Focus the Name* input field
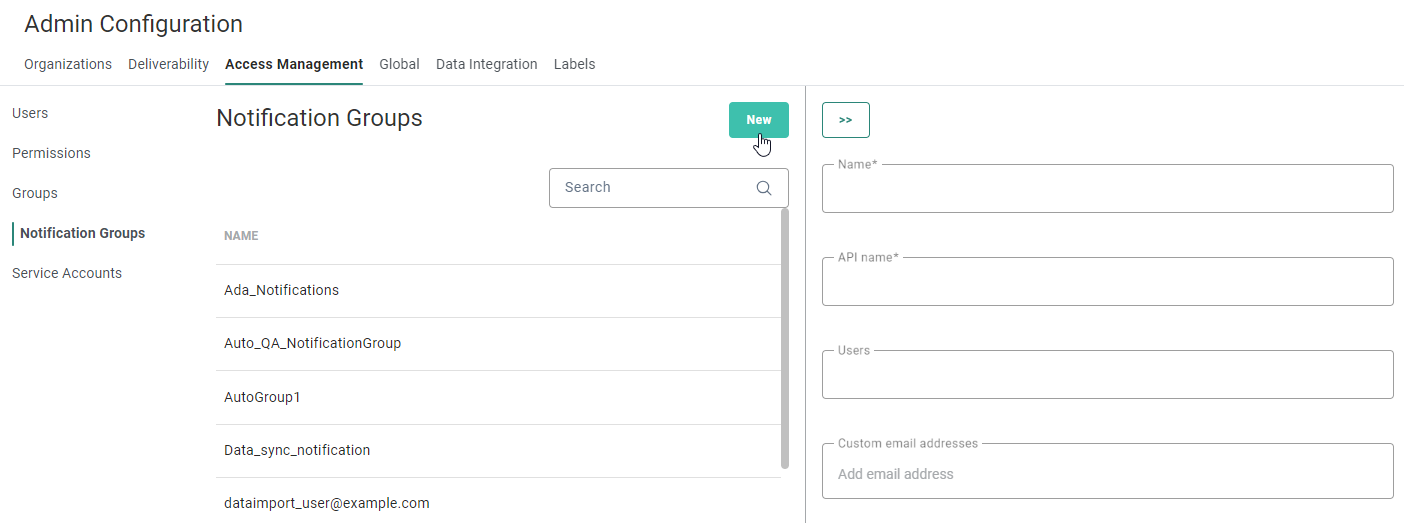Screen dimensions: 1404x523 tap(1107, 190)
